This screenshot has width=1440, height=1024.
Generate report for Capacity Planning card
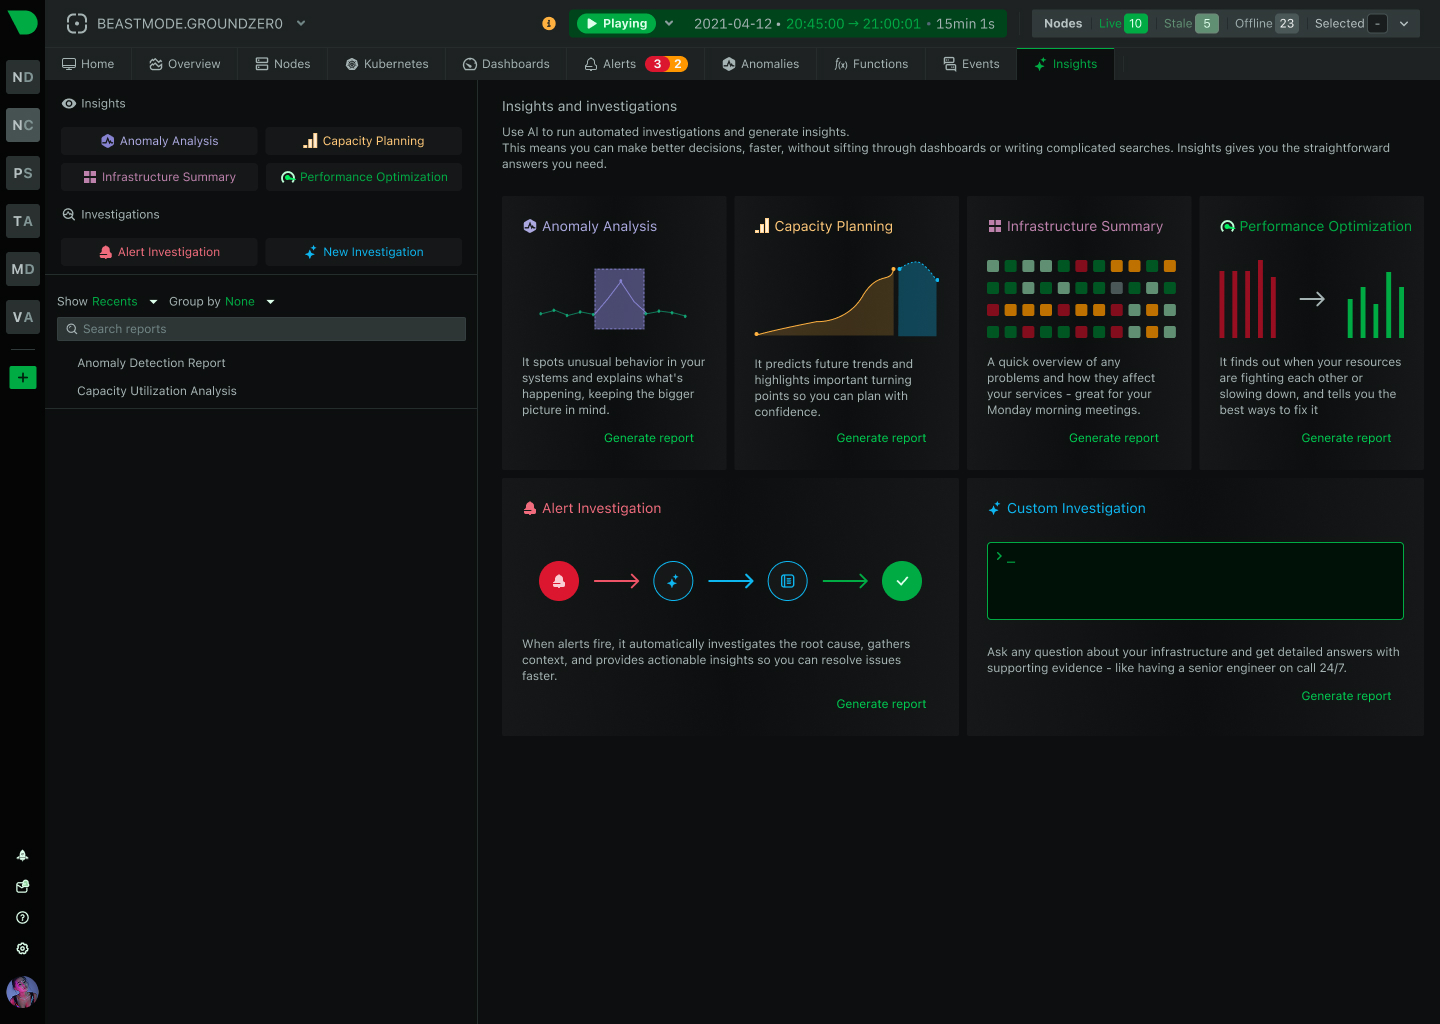[881, 438]
